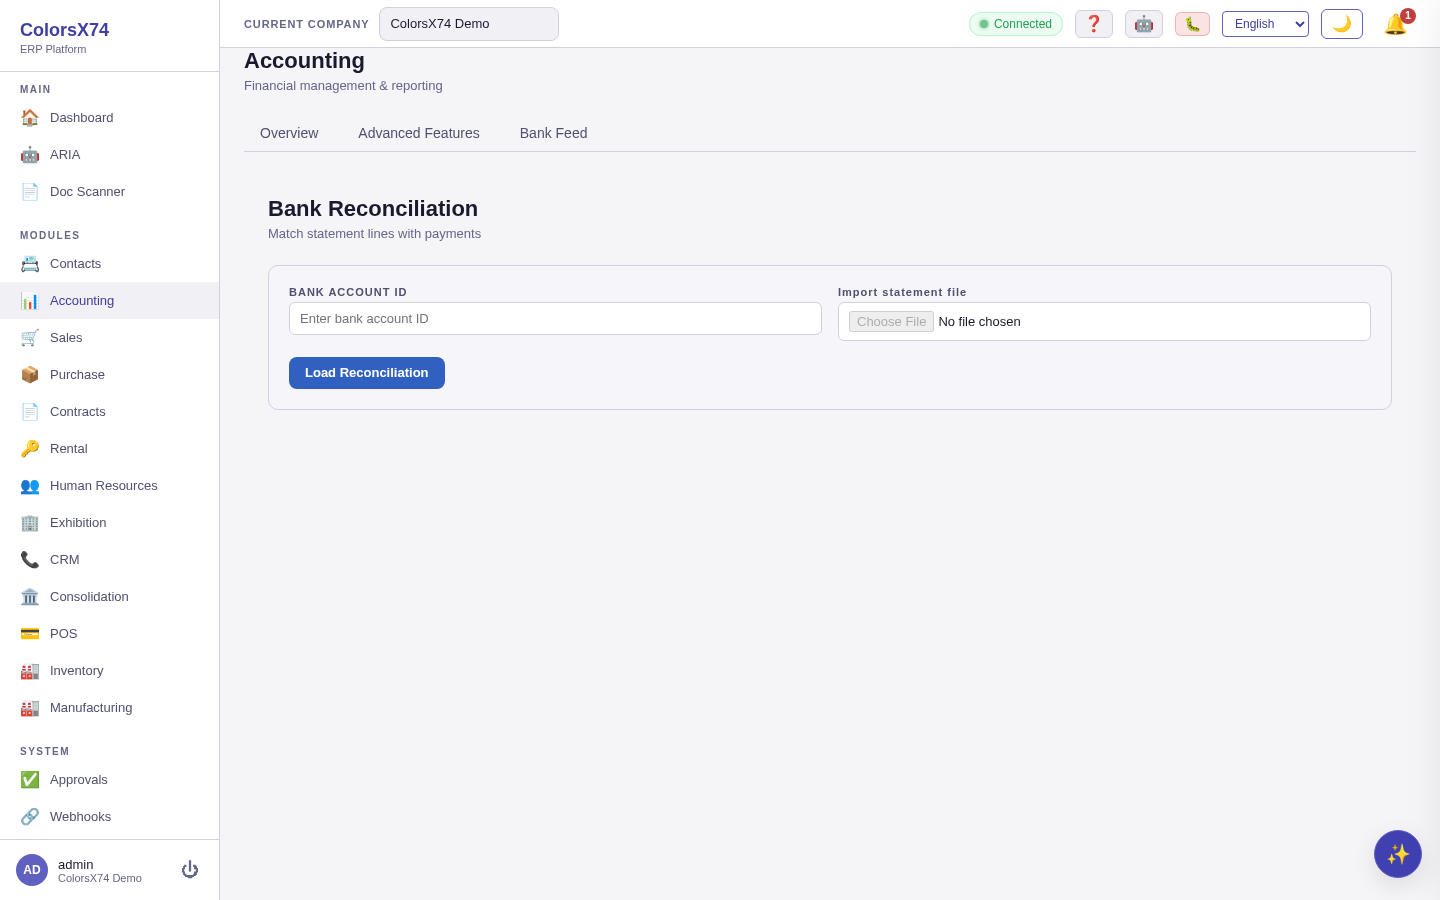
Task: Open notifications bell
Action: coord(1396,24)
